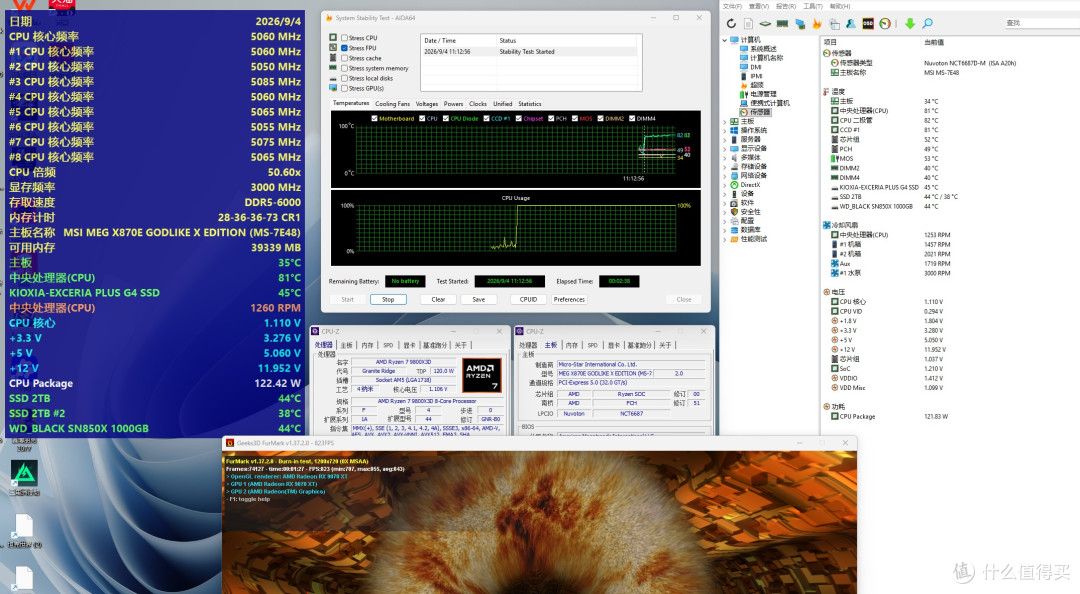
Task: Click the user profile toolbar icon in AIDA64
Action: coord(851,23)
